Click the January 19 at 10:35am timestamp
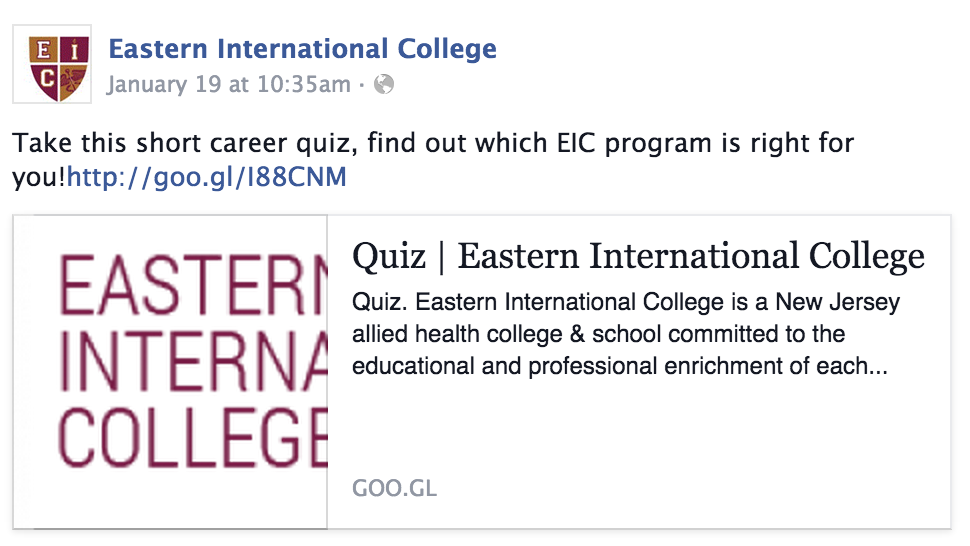 (x=229, y=84)
